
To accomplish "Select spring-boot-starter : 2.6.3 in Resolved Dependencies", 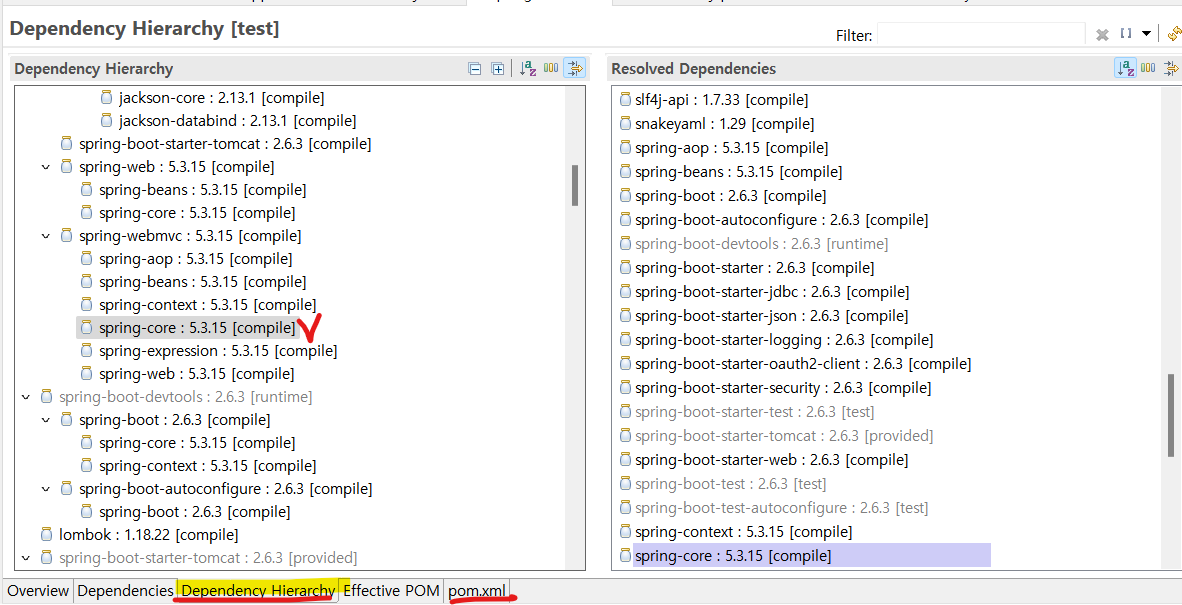I will [755, 267].
